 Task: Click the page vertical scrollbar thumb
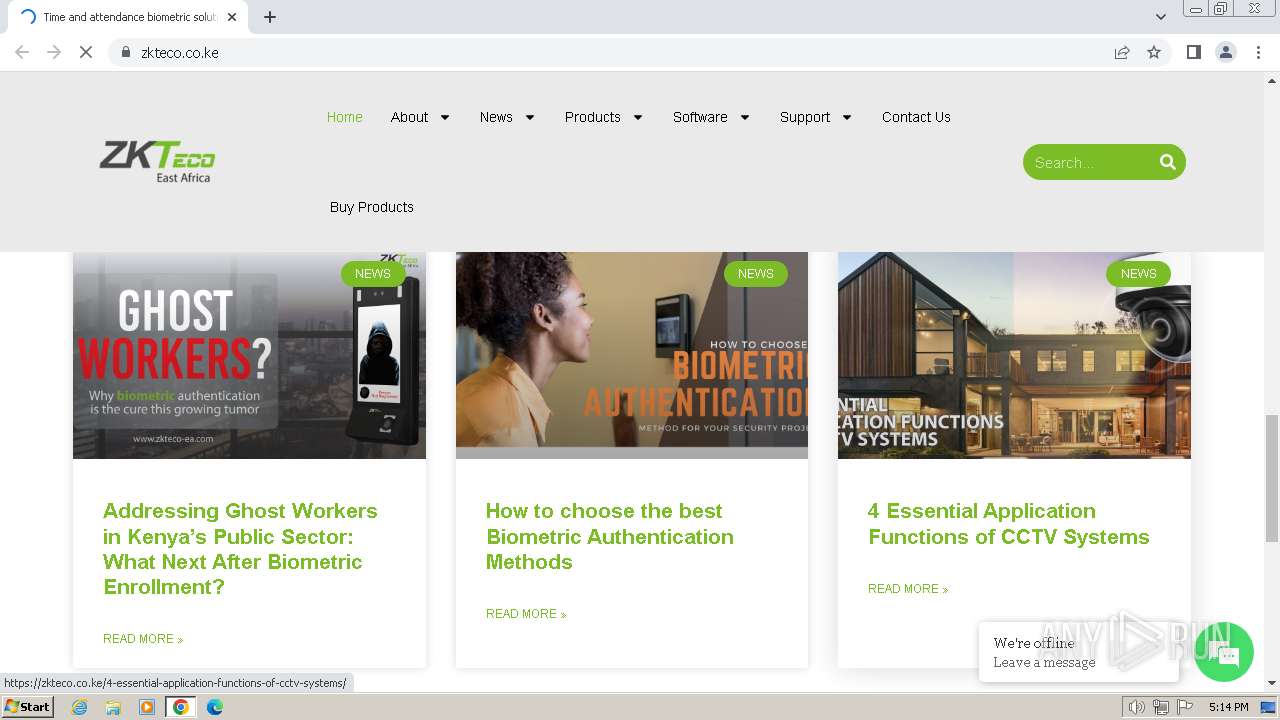coord(1272,478)
